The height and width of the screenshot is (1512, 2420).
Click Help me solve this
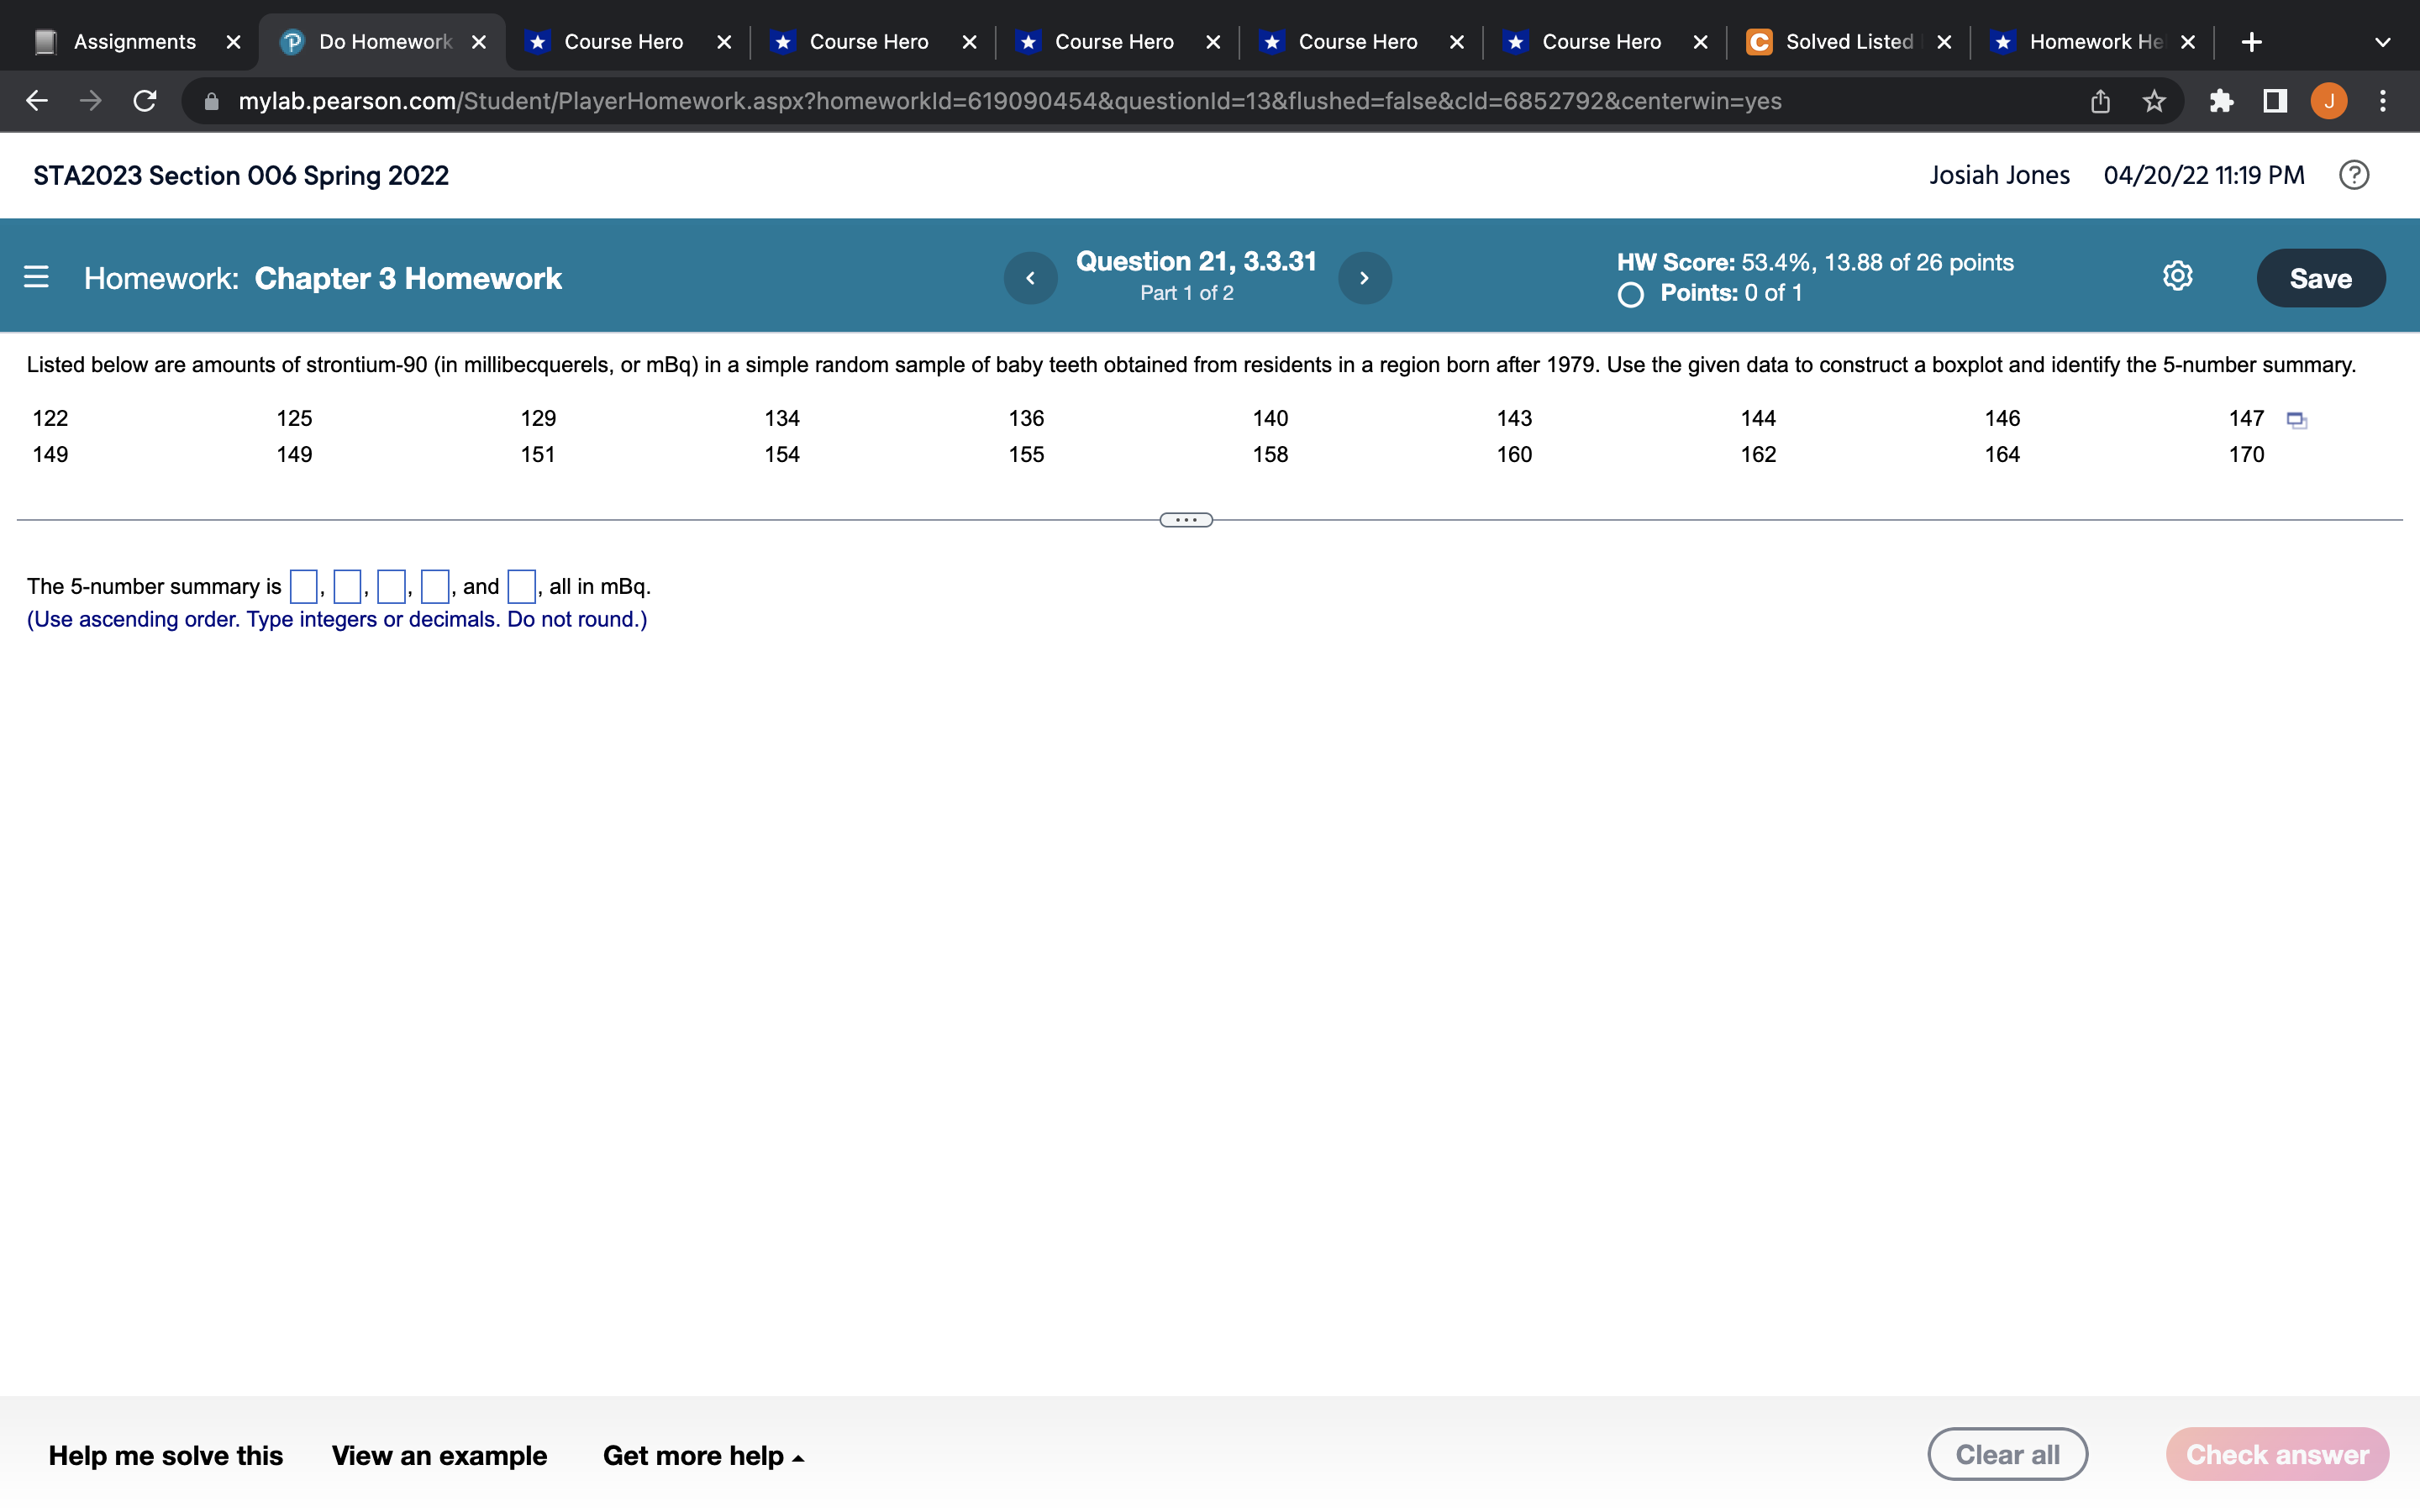(x=166, y=1455)
